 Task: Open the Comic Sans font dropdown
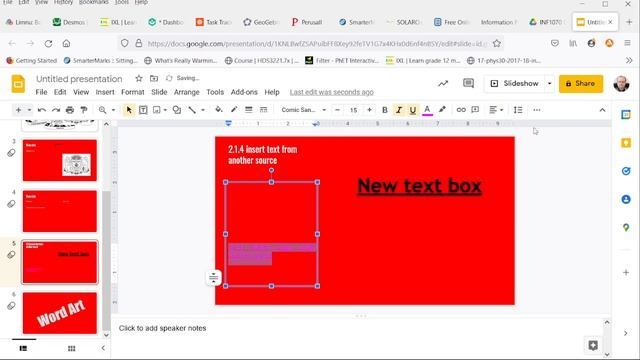[303, 110]
